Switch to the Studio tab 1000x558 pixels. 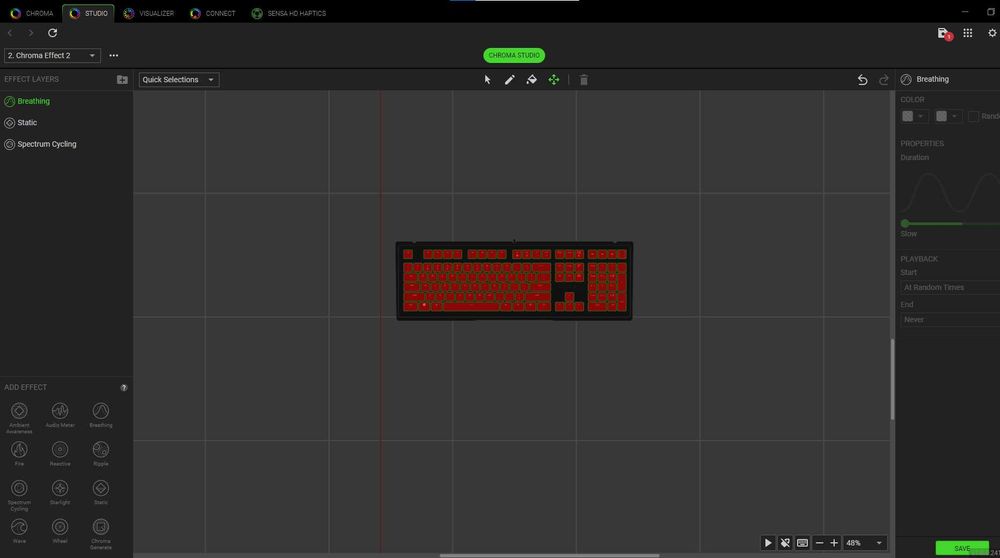[x=89, y=13]
